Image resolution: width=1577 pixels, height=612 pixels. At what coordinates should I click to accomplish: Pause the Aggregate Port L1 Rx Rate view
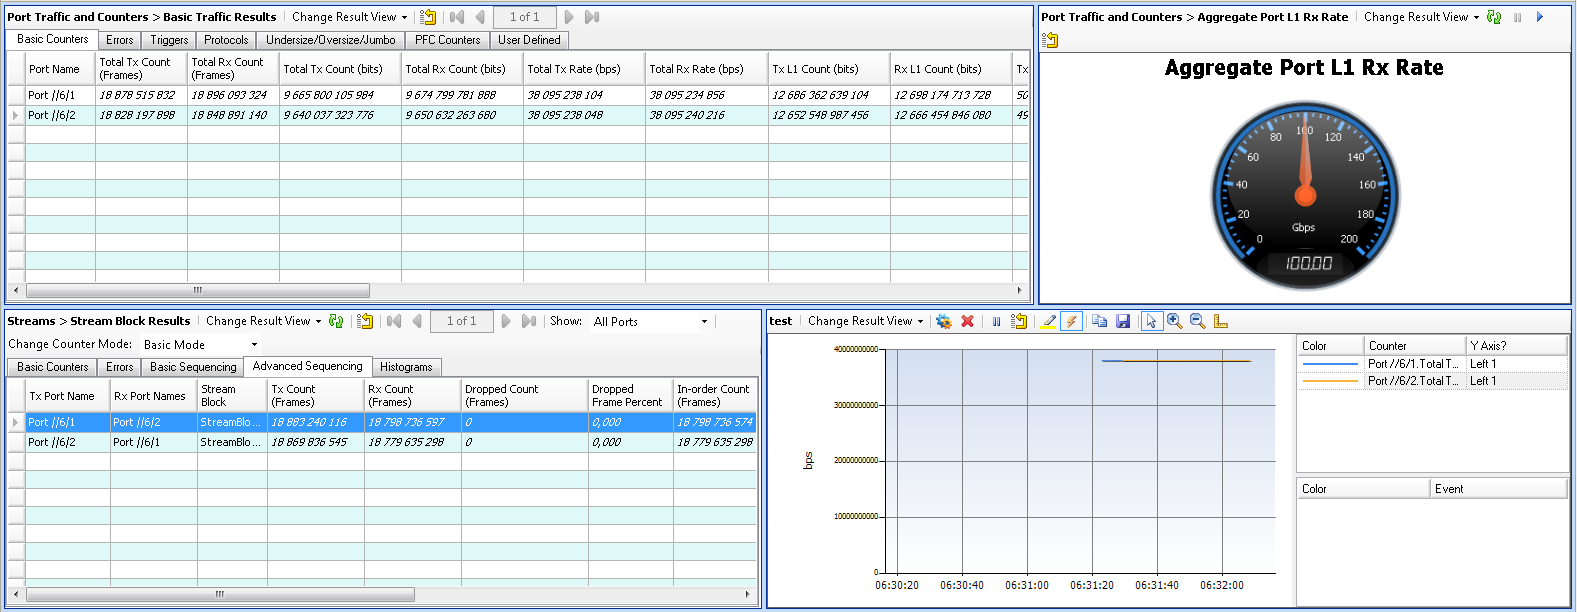1517,17
